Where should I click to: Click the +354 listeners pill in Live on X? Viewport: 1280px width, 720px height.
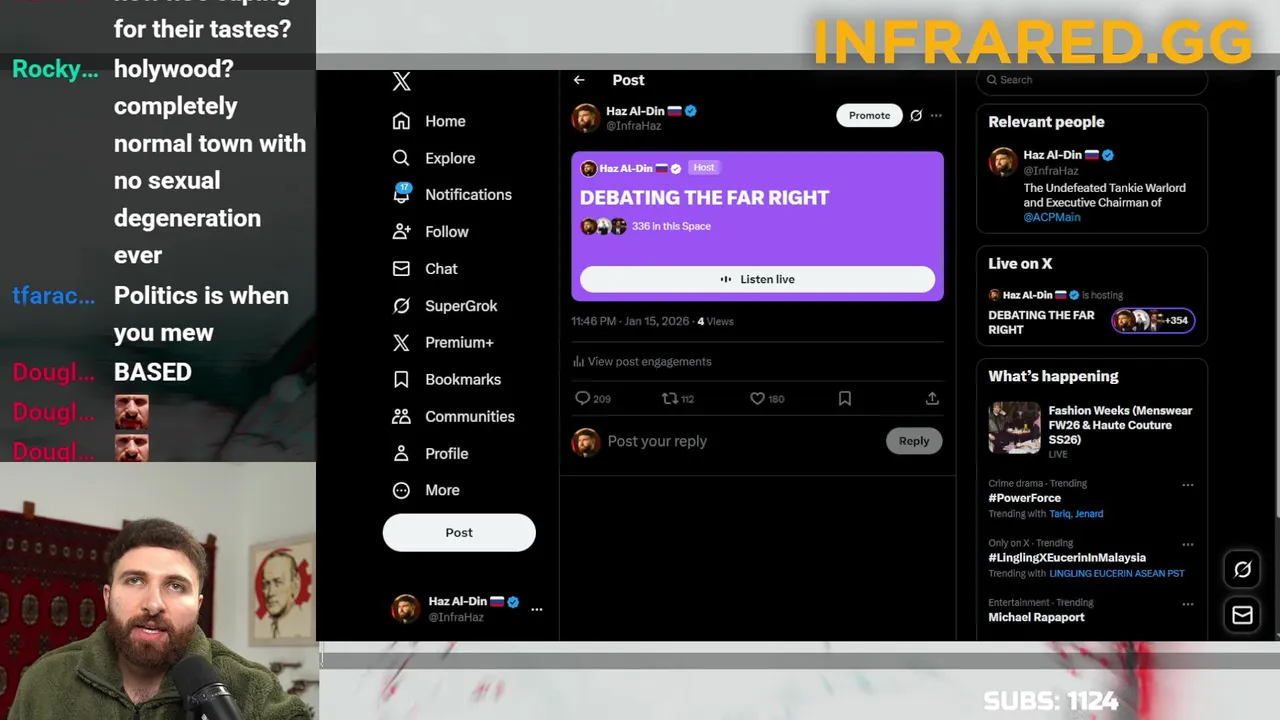coord(1152,320)
